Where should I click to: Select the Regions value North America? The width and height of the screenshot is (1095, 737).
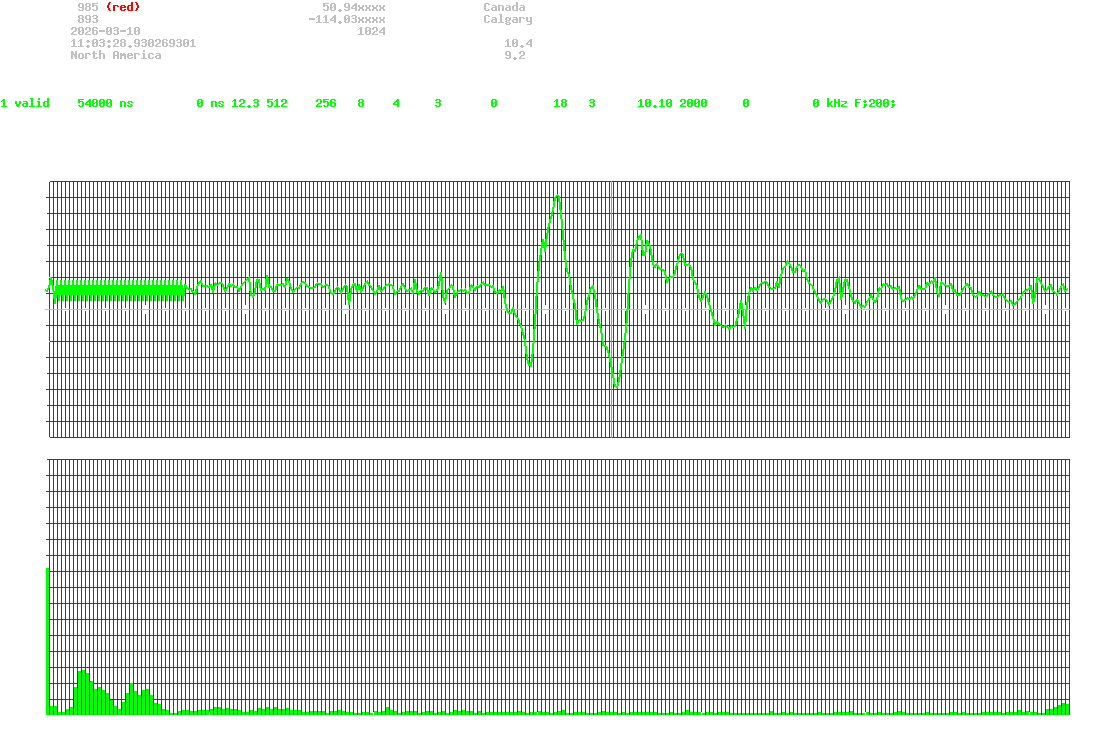coord(115,55)
